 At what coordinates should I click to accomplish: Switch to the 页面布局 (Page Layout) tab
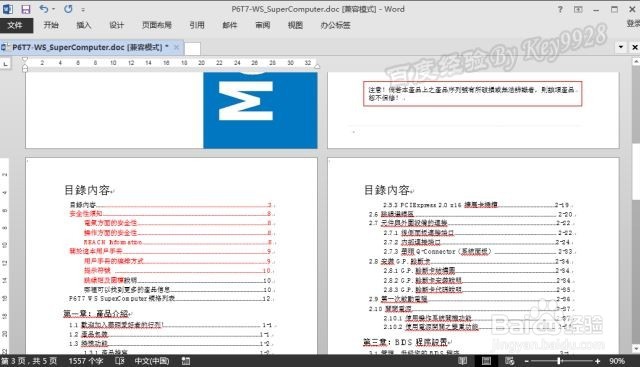pyautogui.click(x=157, y=25)
